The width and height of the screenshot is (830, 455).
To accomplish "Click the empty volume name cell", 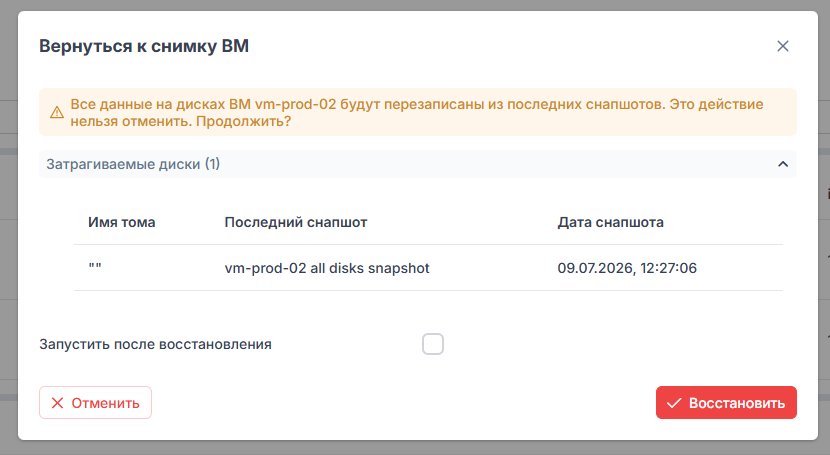I will pyautogui.click(x=95, y=268).
